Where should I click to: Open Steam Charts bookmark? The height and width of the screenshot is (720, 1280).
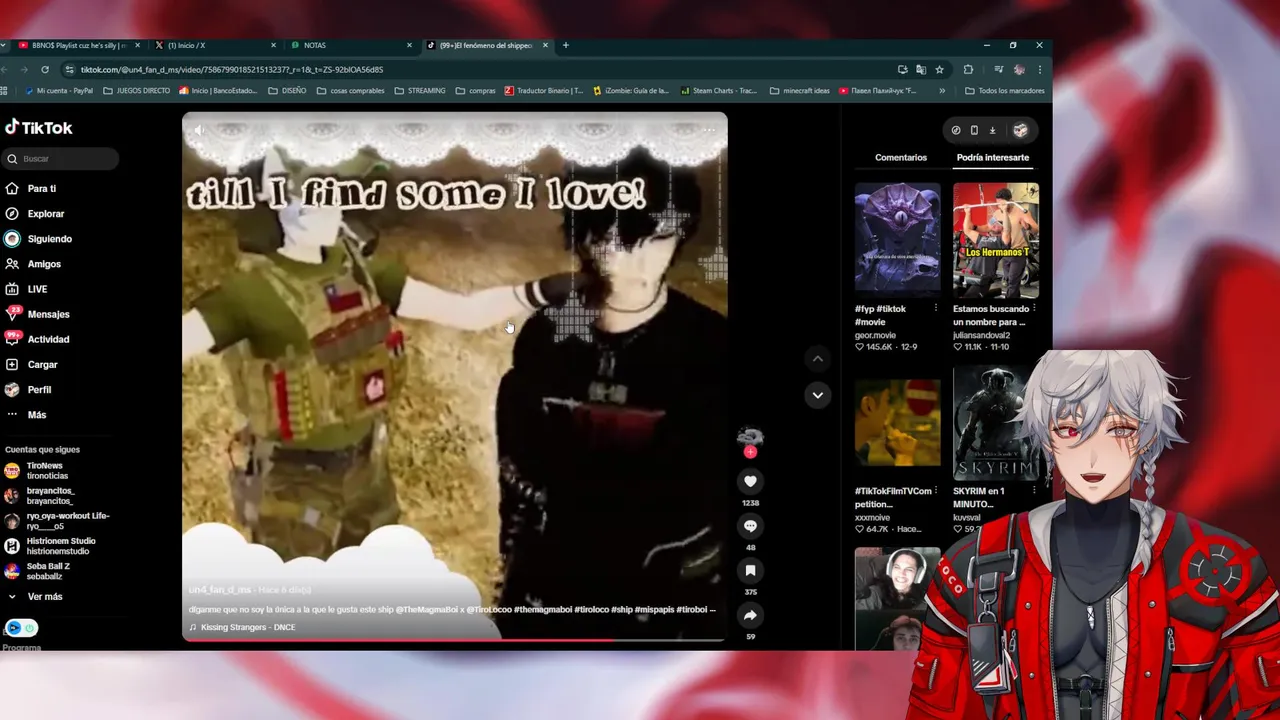[x=719, y=91]
